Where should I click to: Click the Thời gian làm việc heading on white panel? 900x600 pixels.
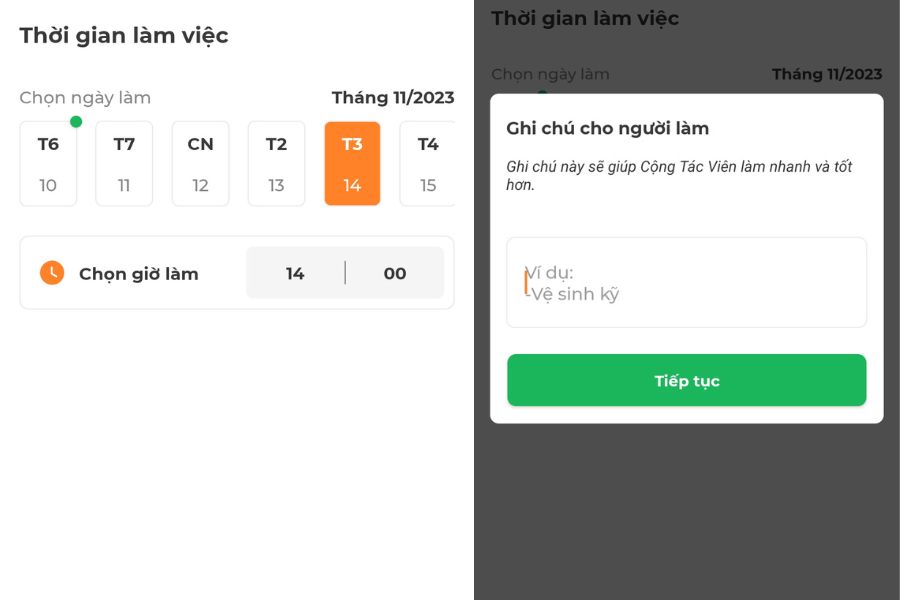point(124,36)
